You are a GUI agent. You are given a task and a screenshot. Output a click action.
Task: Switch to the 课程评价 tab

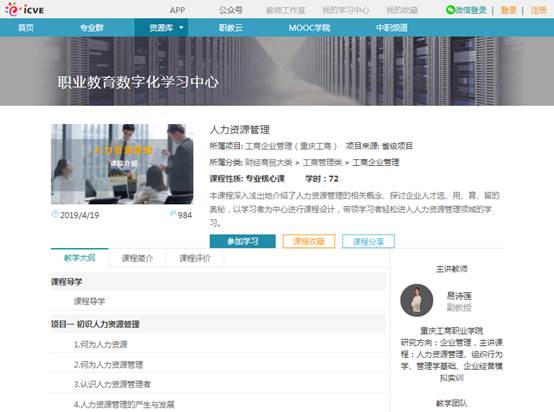point(195,258)
